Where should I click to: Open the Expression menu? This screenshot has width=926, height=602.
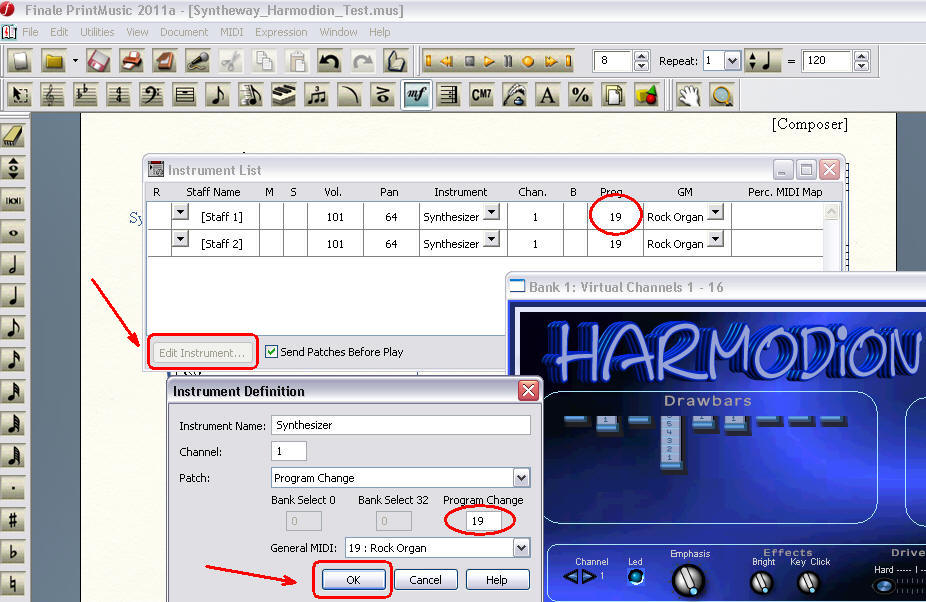[x=281, y=32]
